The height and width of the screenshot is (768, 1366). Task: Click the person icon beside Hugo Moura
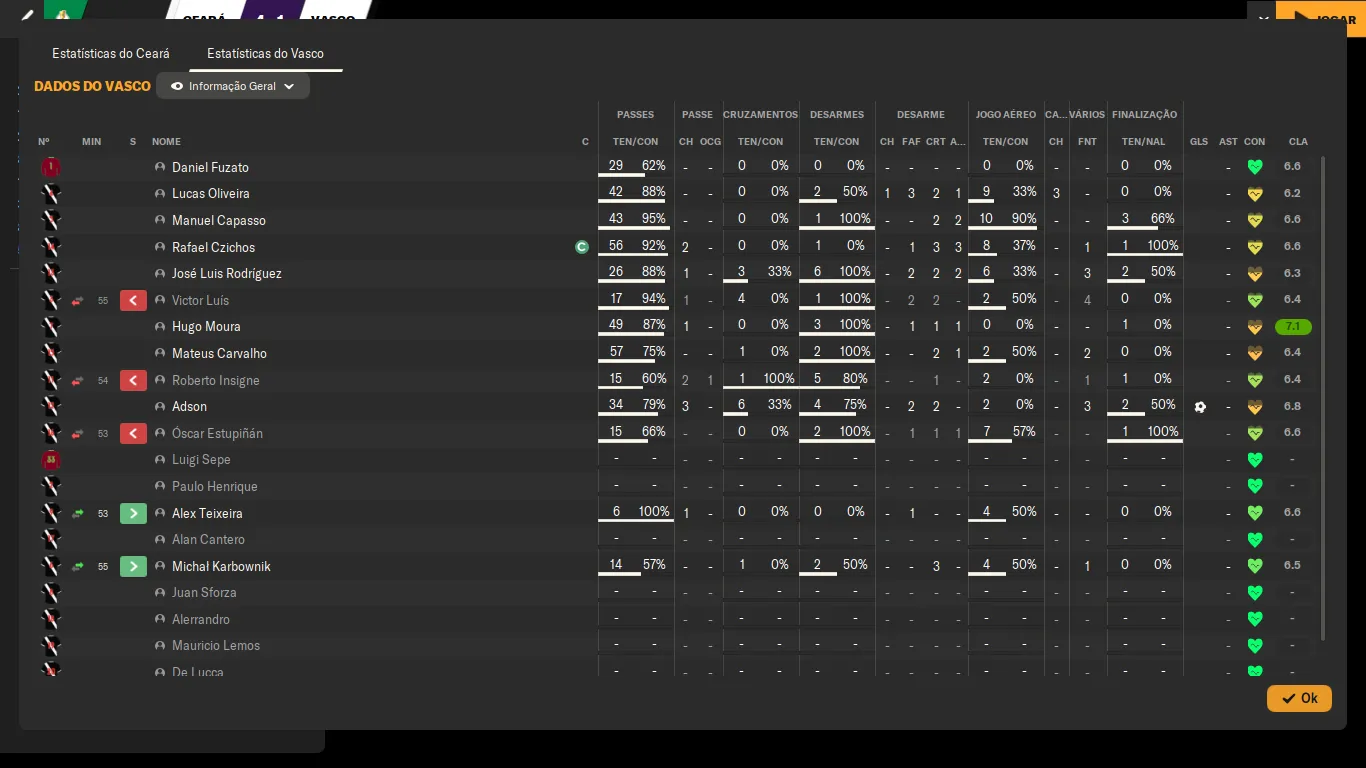pos(160,327)
